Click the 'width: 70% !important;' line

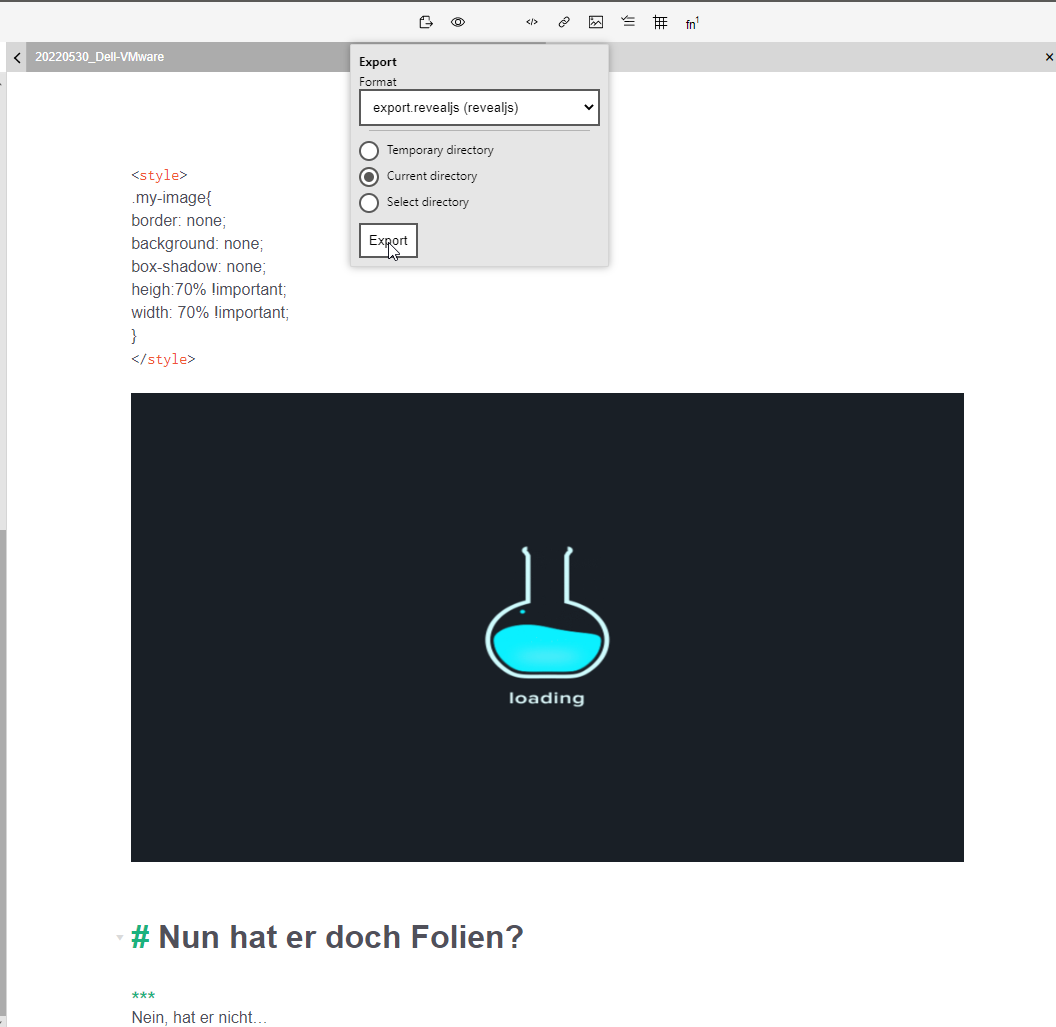(x=210, y=312)
